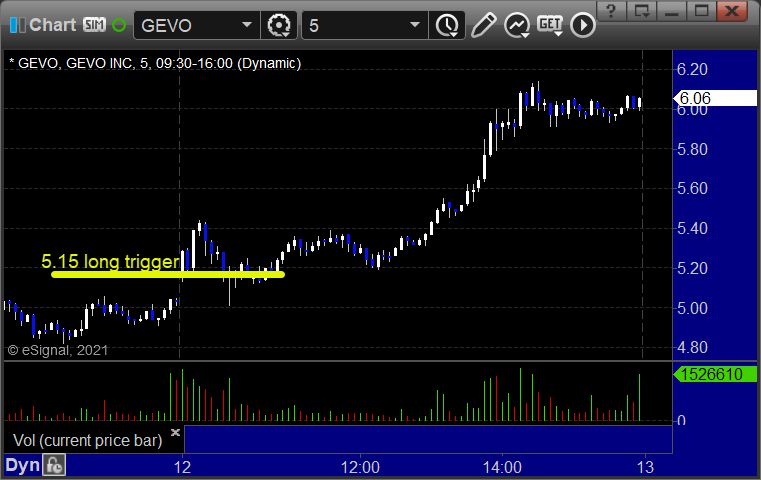Screen dimensions: 761x480
Task: Minimize the chart window
Action: (x=672, y=11)
